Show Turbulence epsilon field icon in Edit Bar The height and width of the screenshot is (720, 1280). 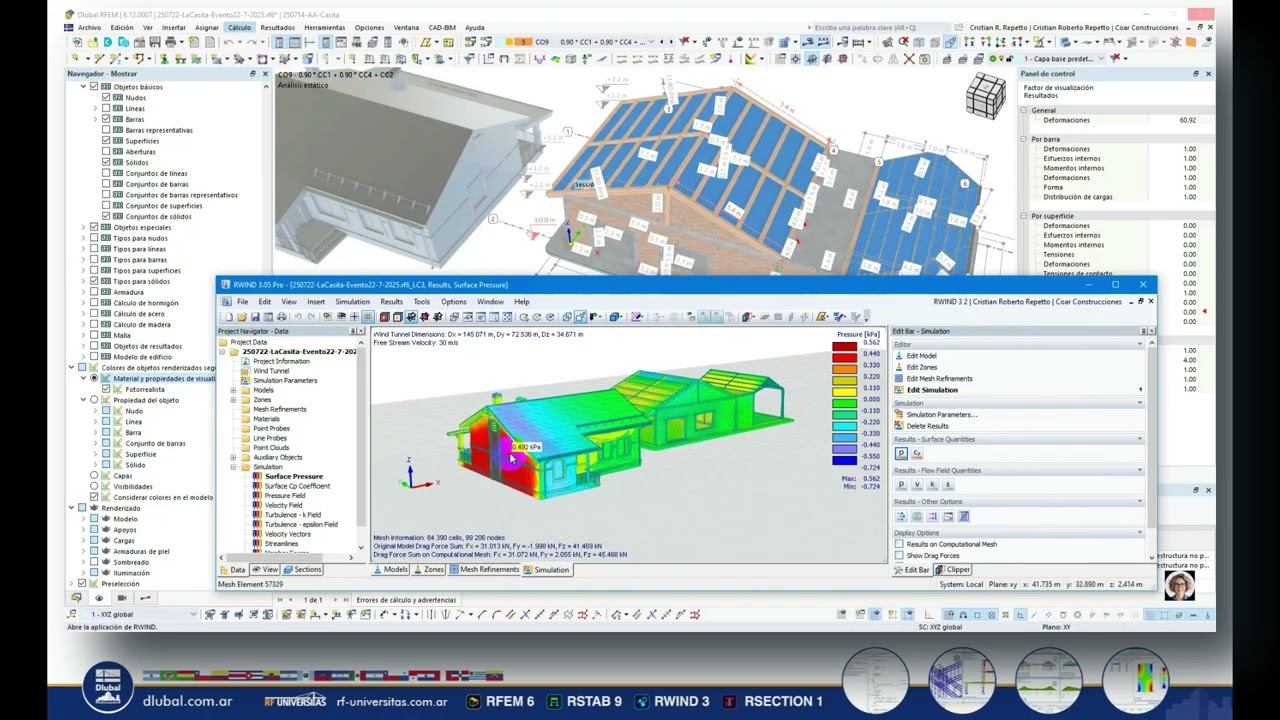click(x=949, y=485)
